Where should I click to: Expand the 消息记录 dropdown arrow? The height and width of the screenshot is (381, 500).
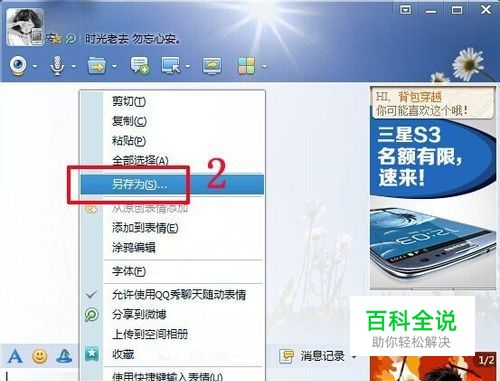point(354,357)
